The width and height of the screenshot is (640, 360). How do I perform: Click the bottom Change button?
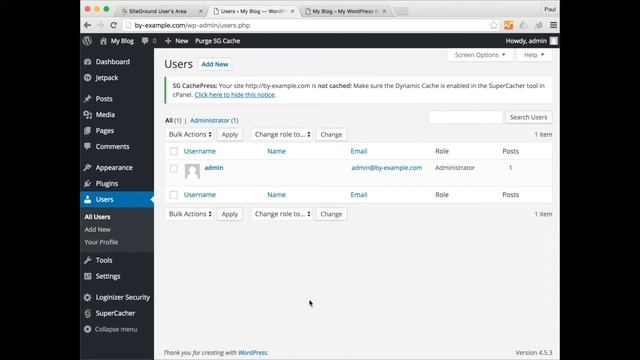tap(331, 214)
